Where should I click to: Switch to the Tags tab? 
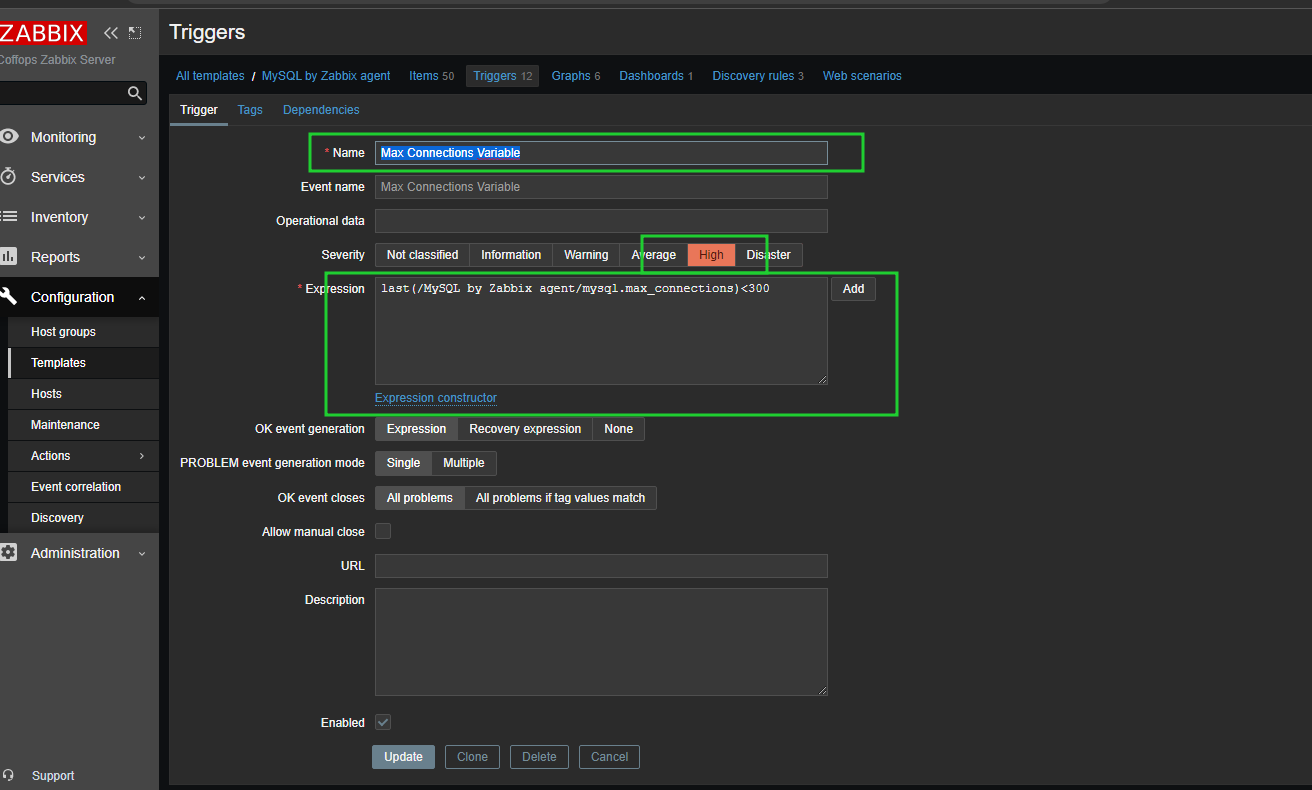click(249, 110)
